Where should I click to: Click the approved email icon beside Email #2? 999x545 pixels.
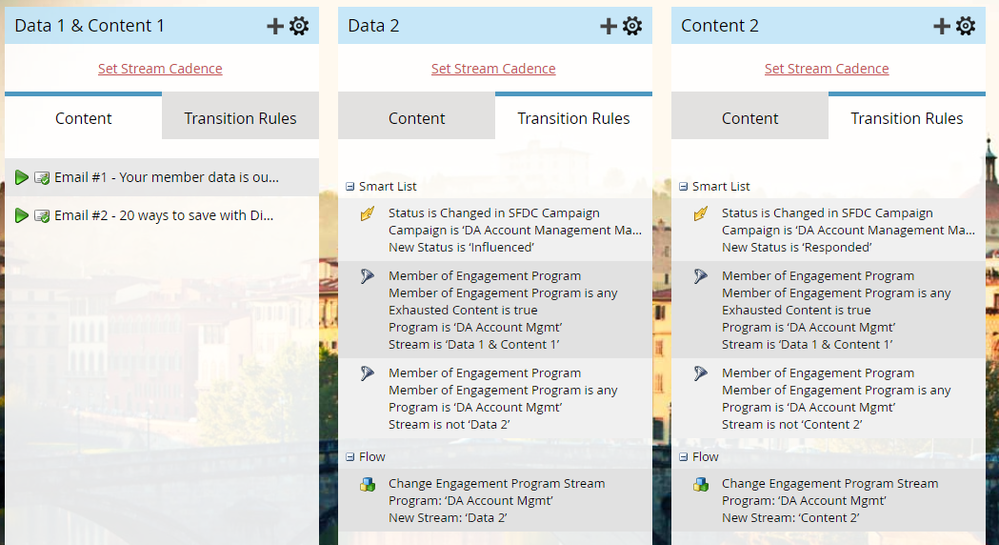(x=42, y=216)
